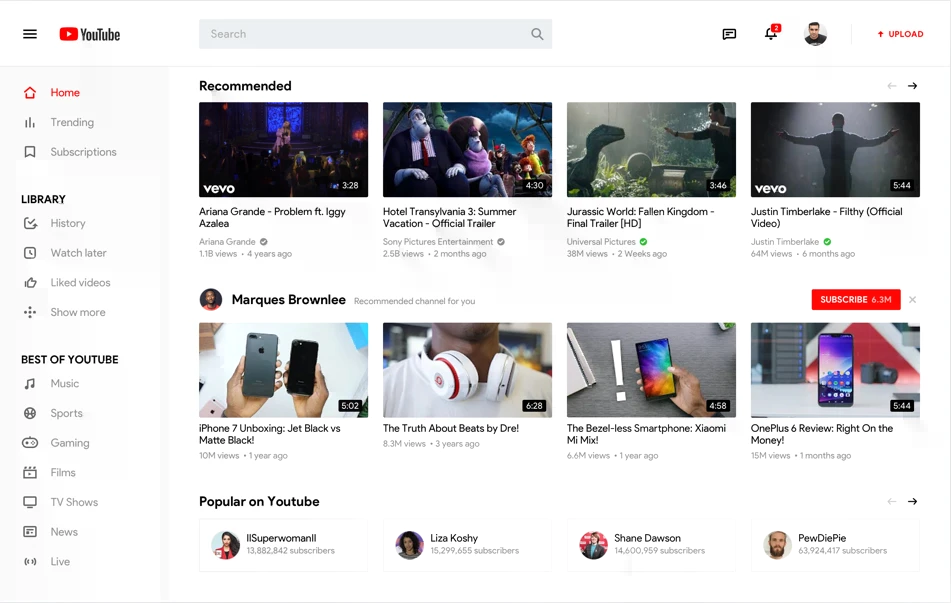Screen dimensions: 951x603
Task: Click the search magnifier icon
Action: pyautogui.click(x=537, y=34)
